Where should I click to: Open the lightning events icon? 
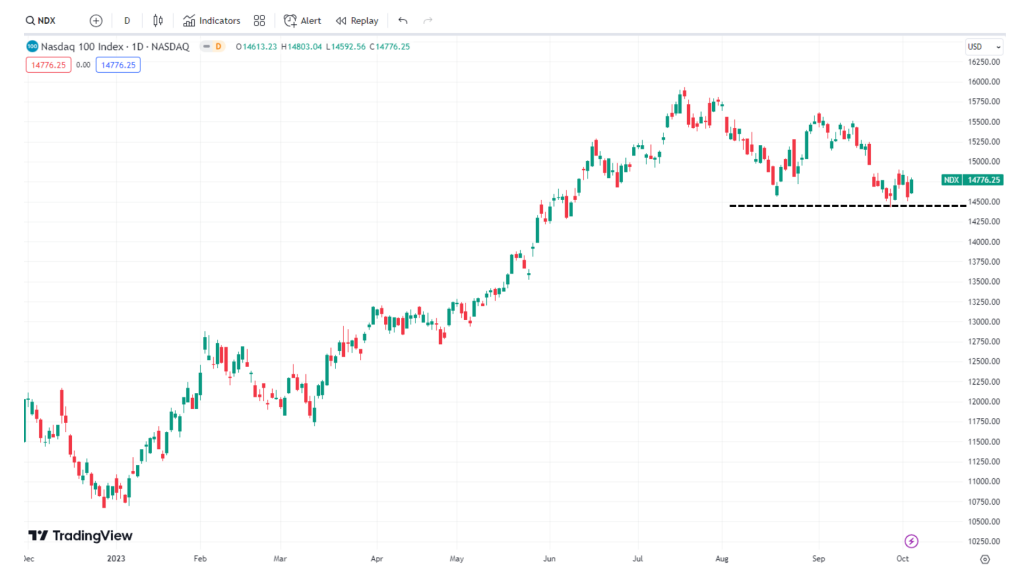point(911,541)
